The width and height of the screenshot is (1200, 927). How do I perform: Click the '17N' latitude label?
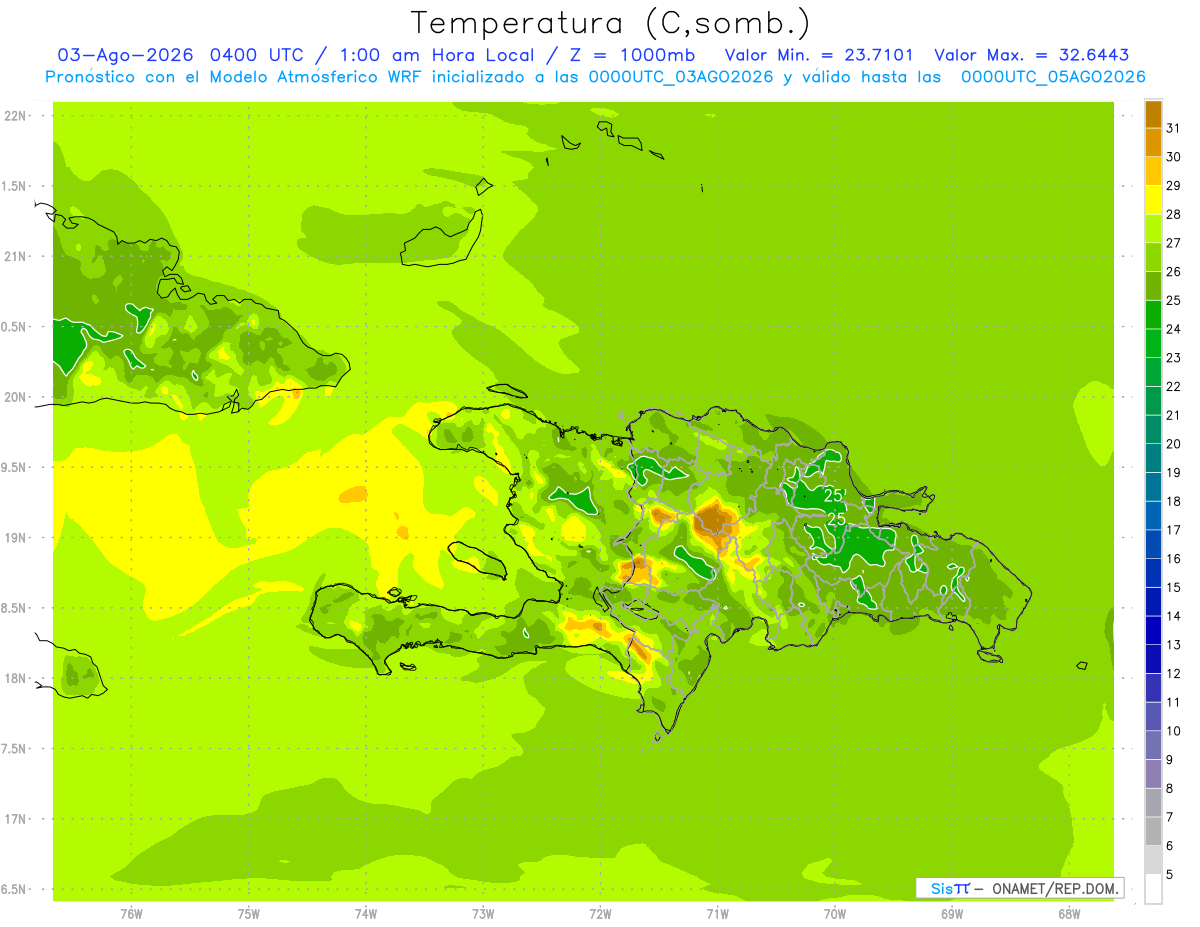[x=16, y=819]
